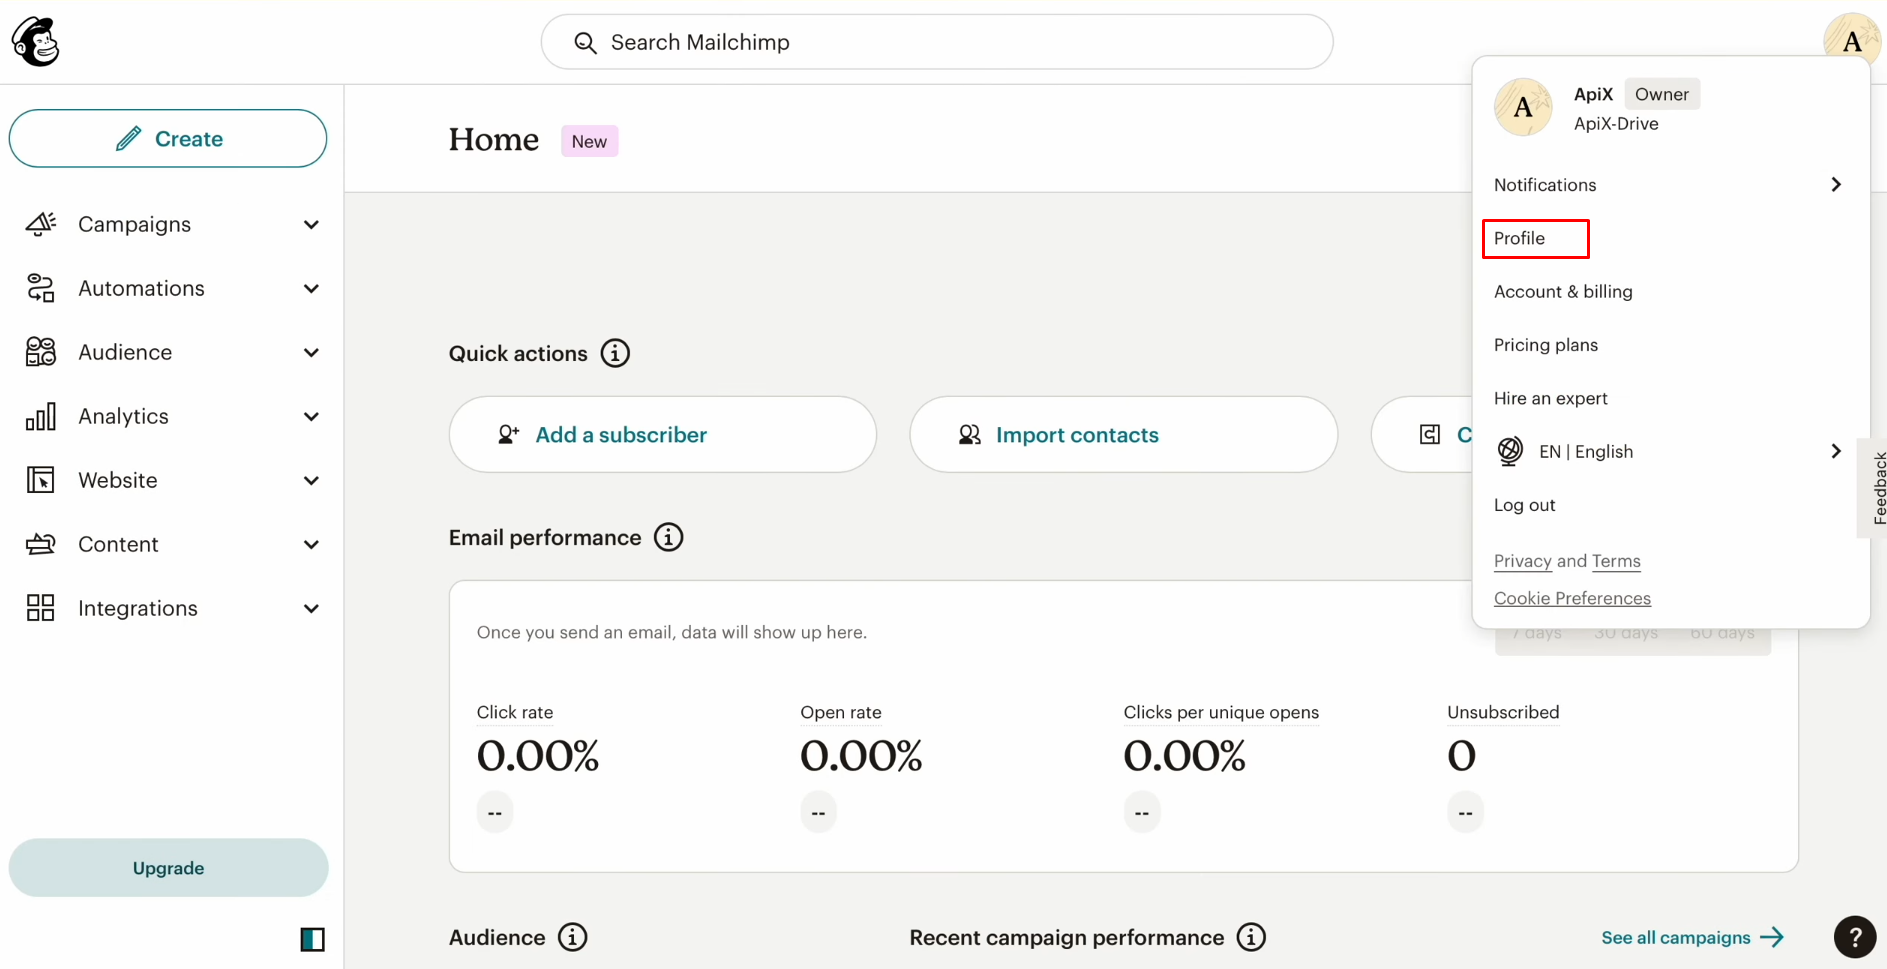This screenshot has width=1887, height=969.
Task: Expand the Audience dropdown arrow
Action: (x=311, y=352)
